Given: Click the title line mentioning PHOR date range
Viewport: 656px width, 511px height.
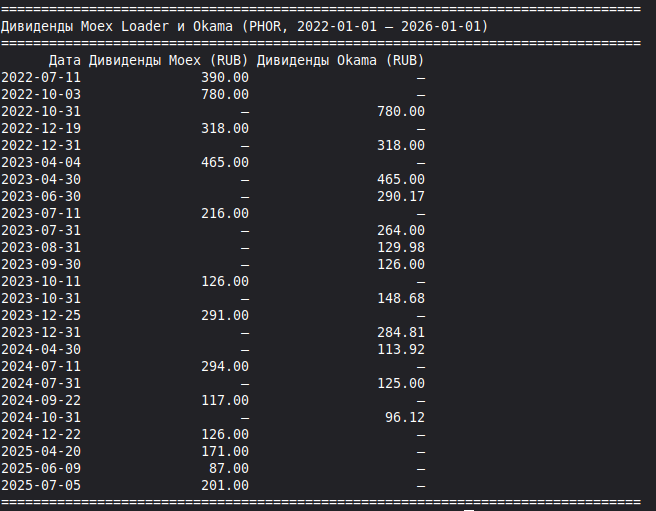Looking at the screenshot, I should tap(244, 26).
